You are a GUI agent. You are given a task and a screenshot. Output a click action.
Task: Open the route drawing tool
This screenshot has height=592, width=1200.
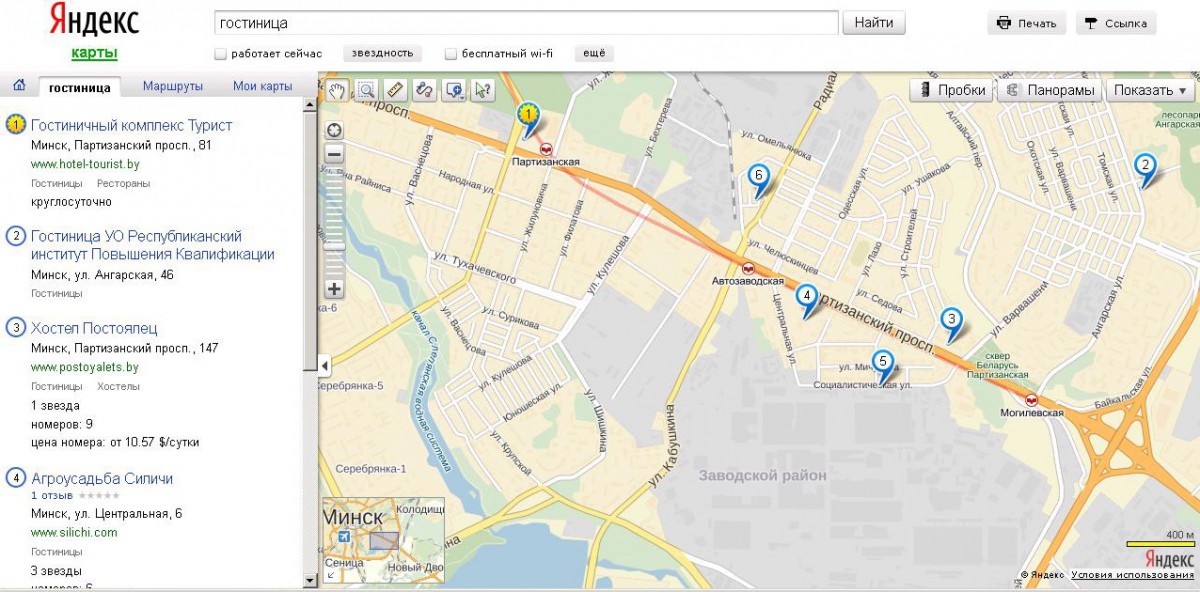pyautogui.click(x=425, y=90)
